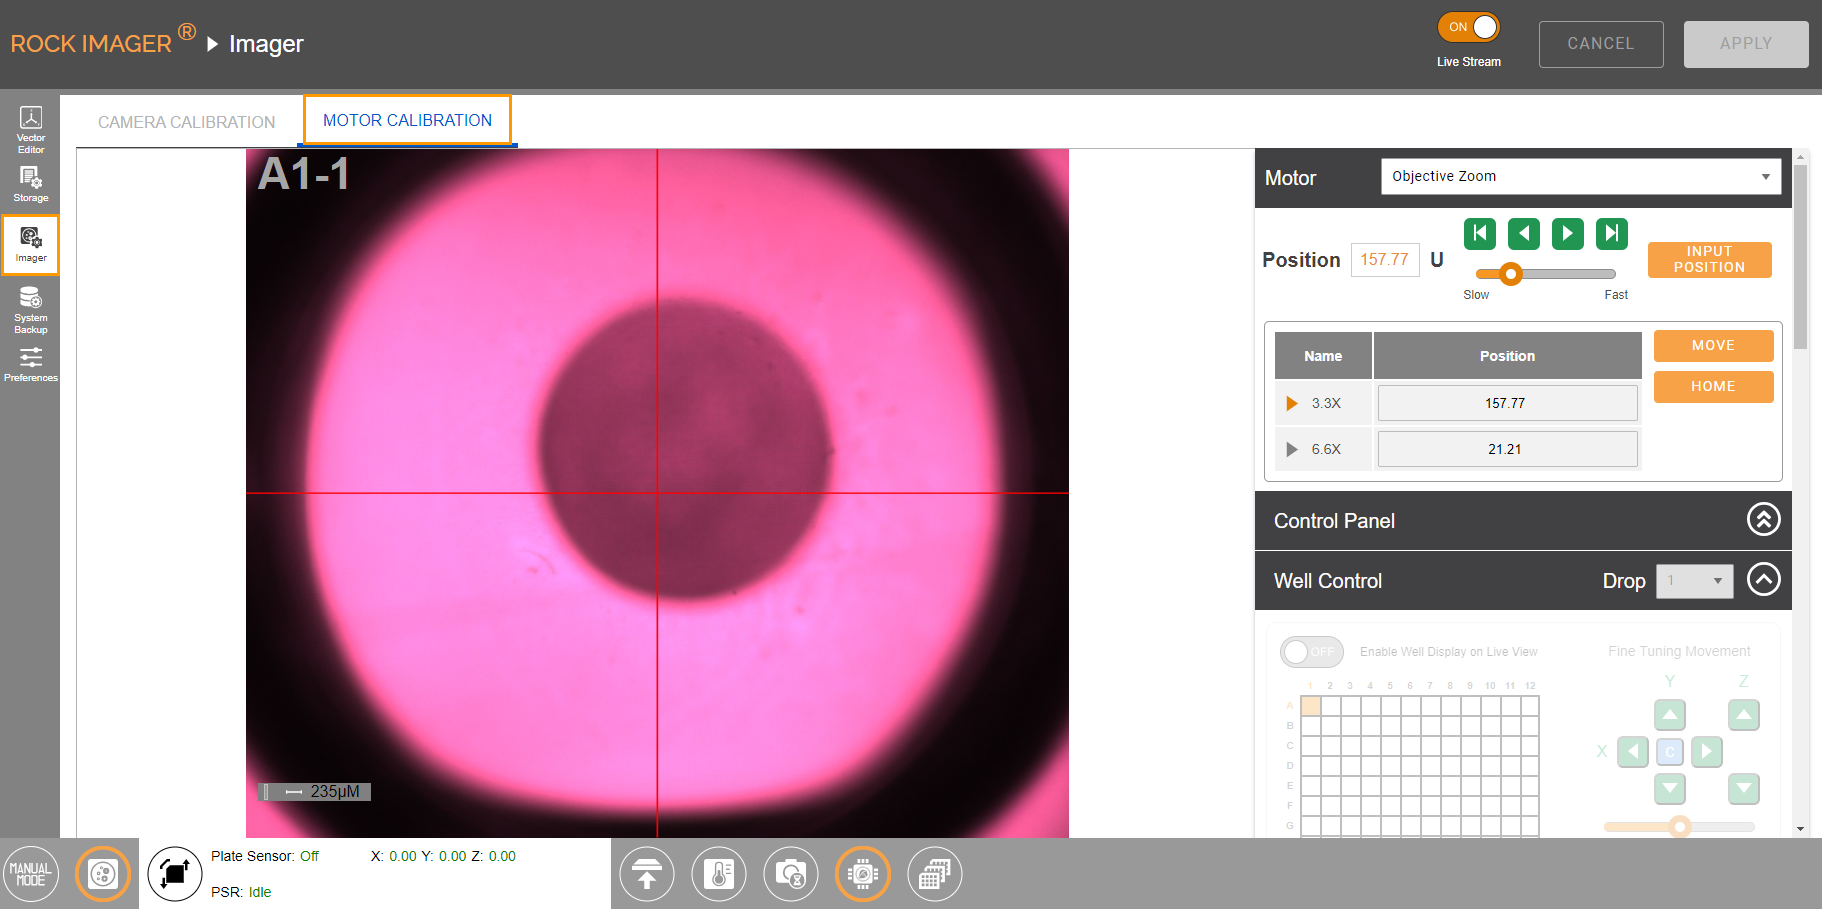Viewport: 1822px width, 909px height.
Task: Enable Well Display on Live View toggle
Action: (x=1311, y=652)
